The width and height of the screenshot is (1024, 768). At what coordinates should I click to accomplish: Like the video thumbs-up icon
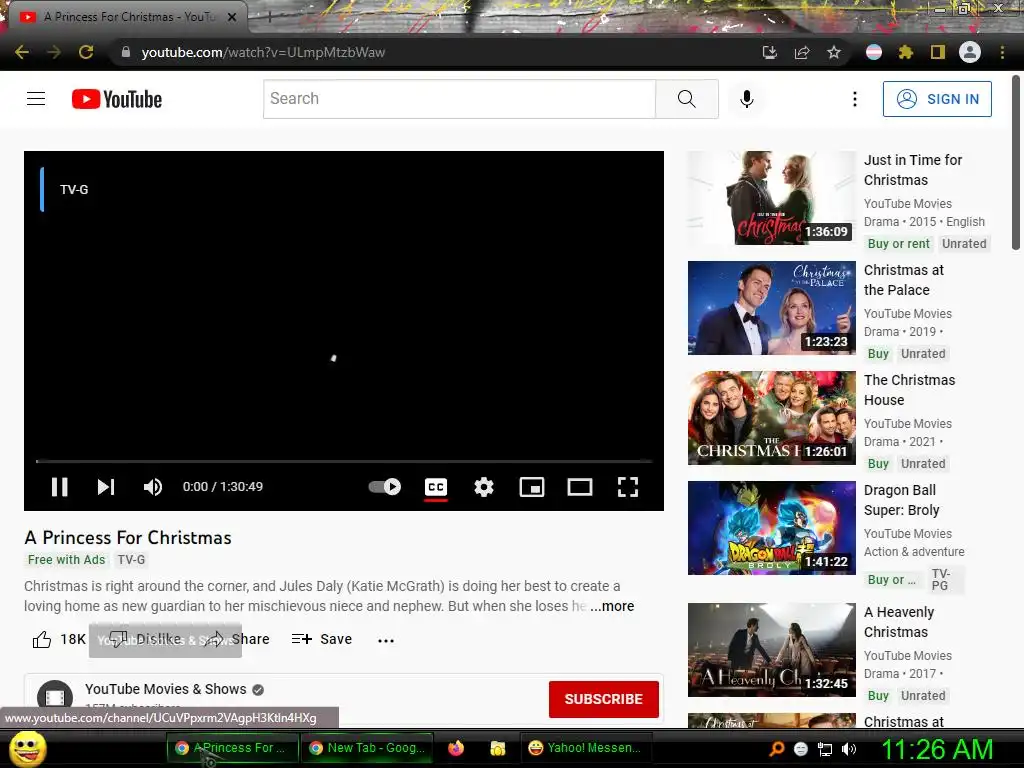[x=42, y=639]
